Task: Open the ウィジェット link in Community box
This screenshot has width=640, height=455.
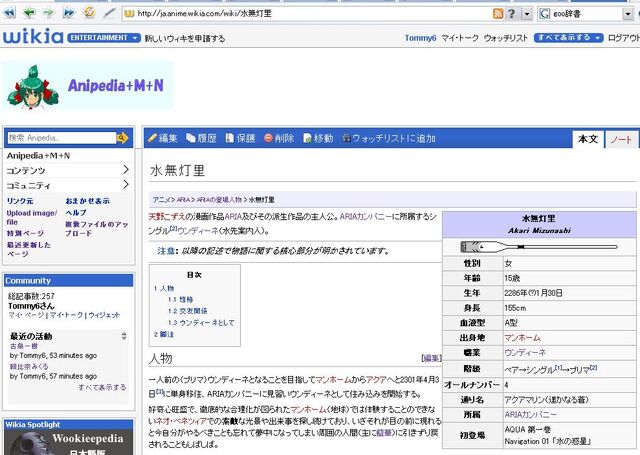Action: click(104, 315)
